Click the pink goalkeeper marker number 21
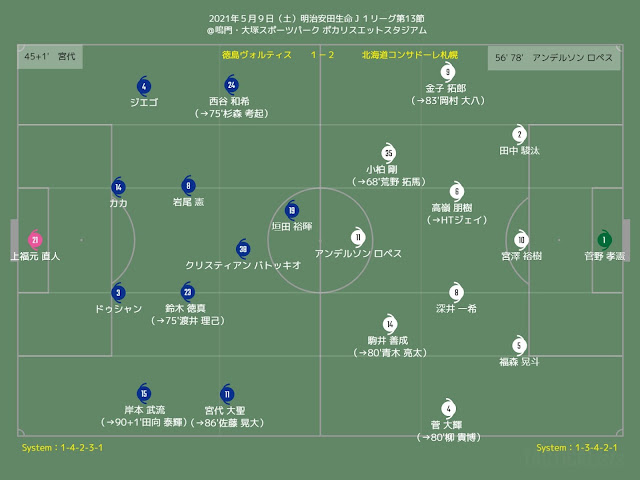The width and height of the screenshot is (640, 480). [35, 240]
